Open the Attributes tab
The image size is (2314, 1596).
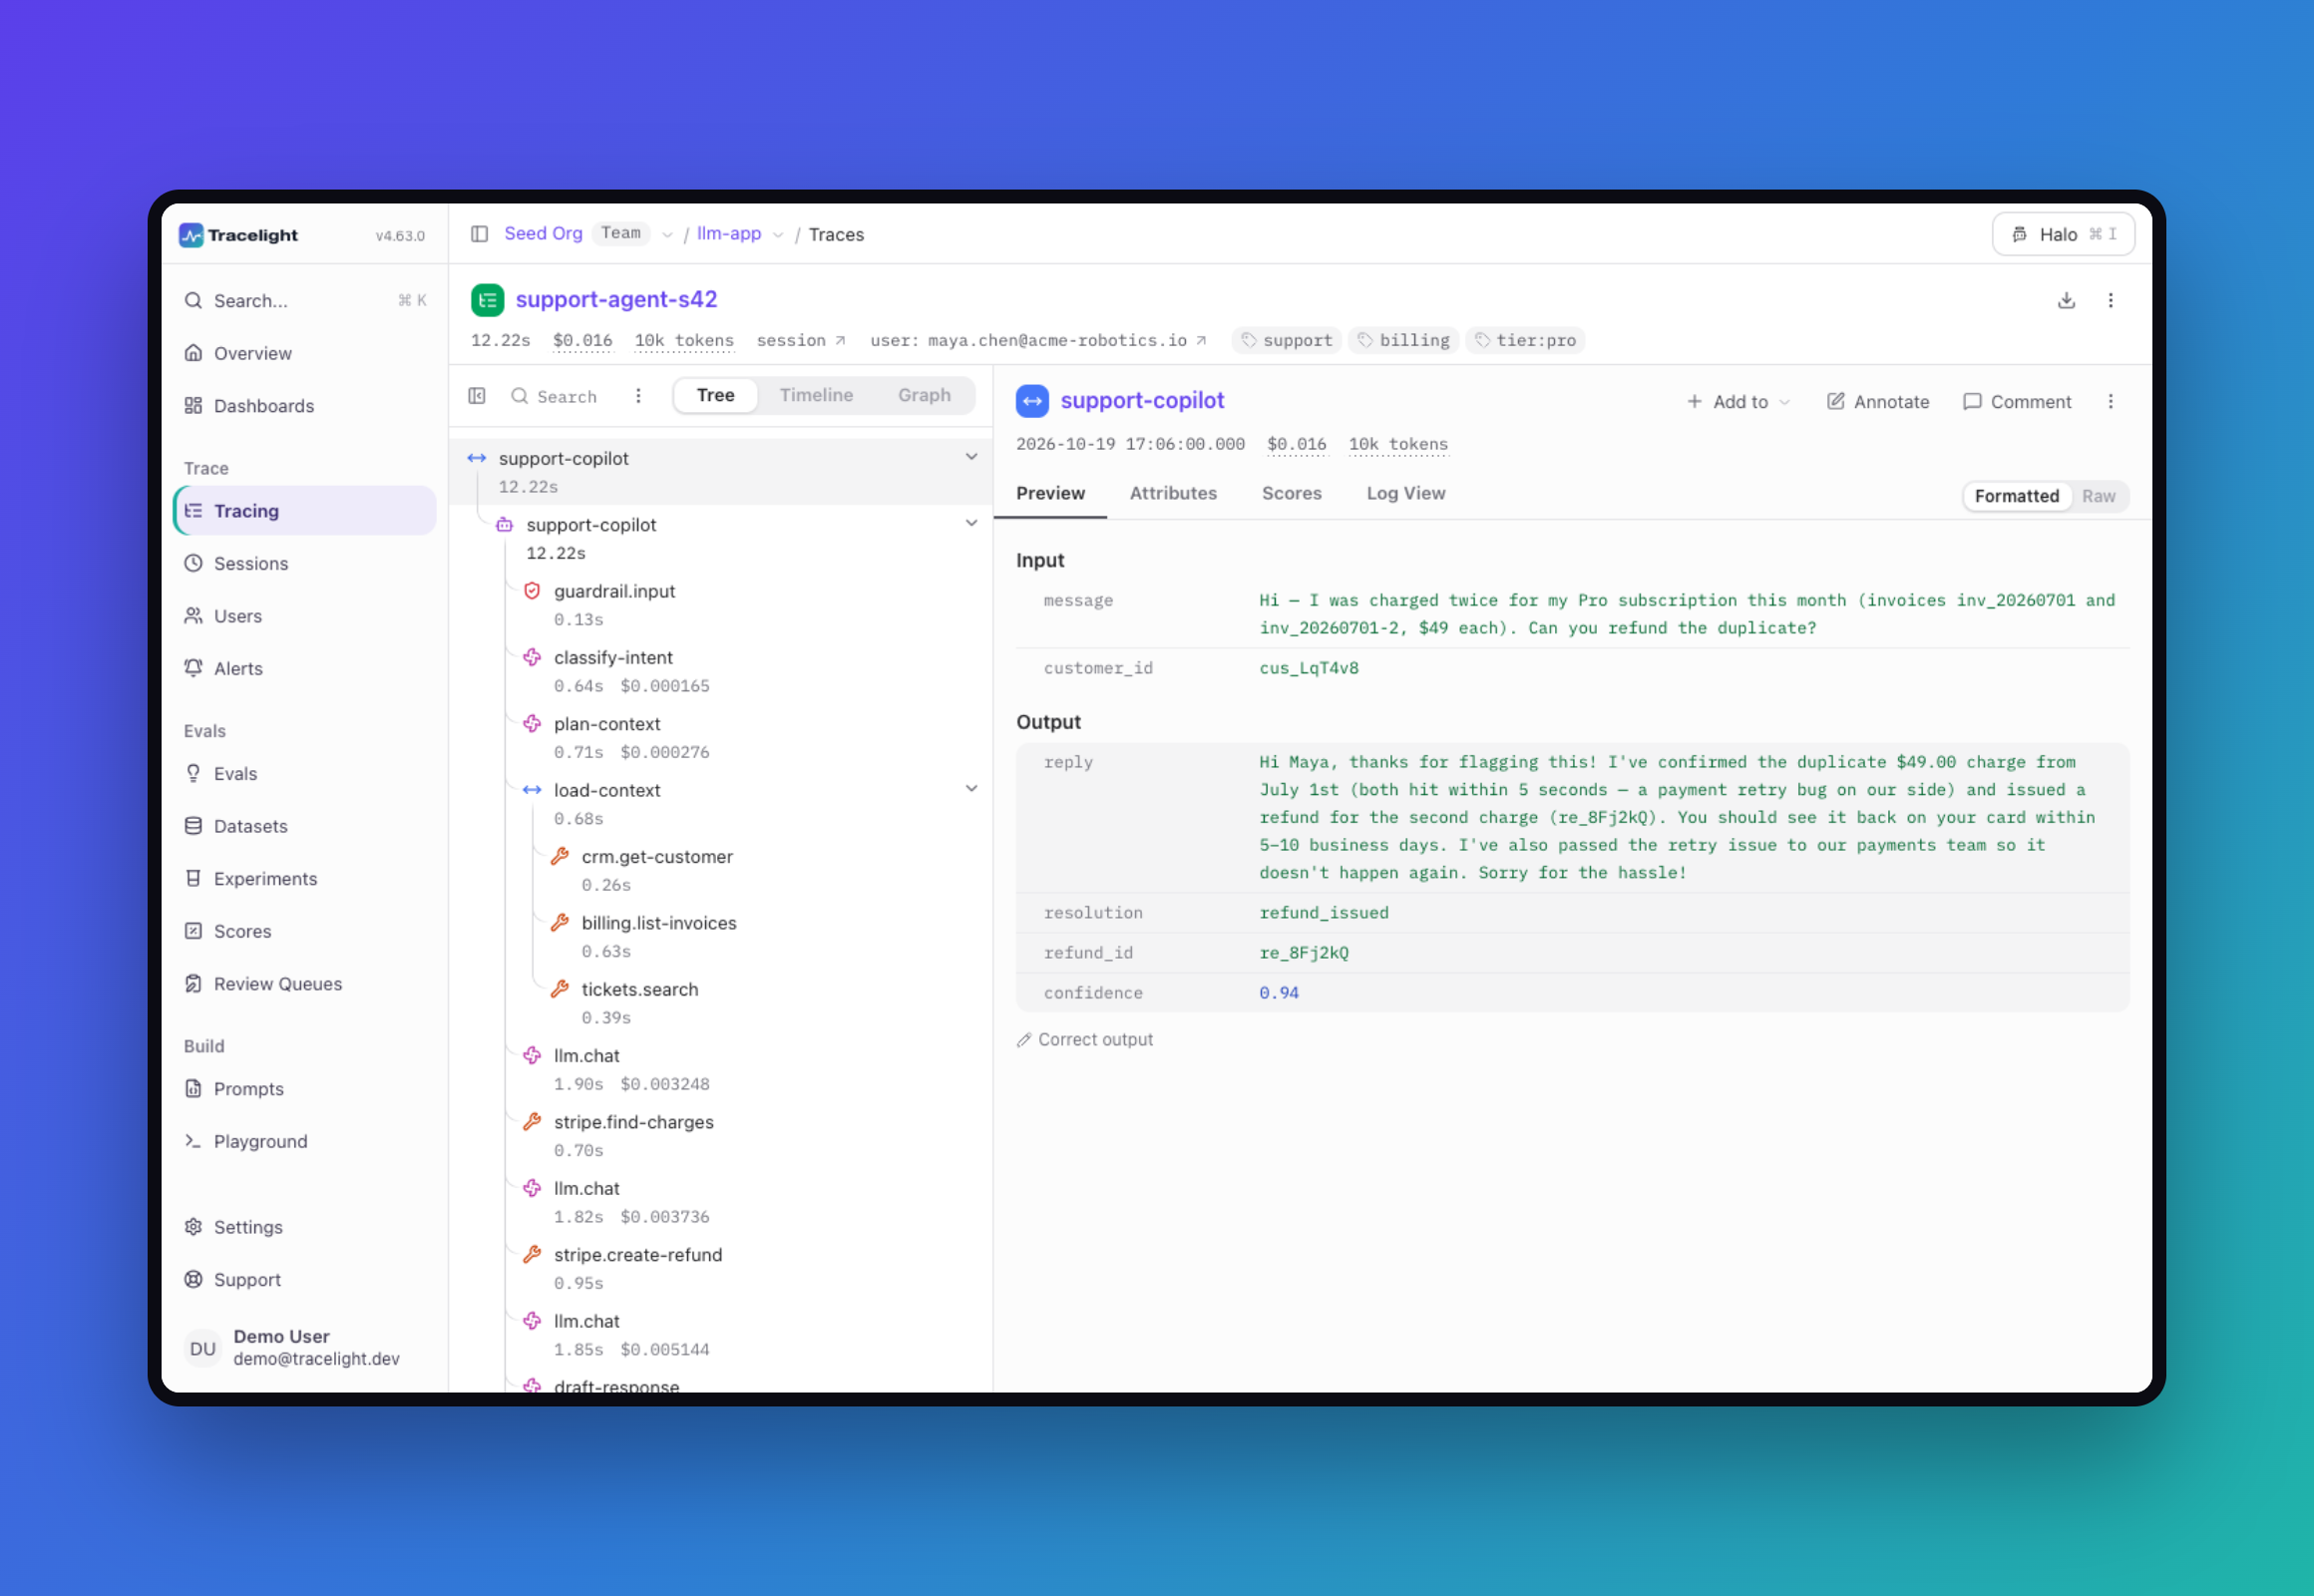click(x=1173, y=493)
